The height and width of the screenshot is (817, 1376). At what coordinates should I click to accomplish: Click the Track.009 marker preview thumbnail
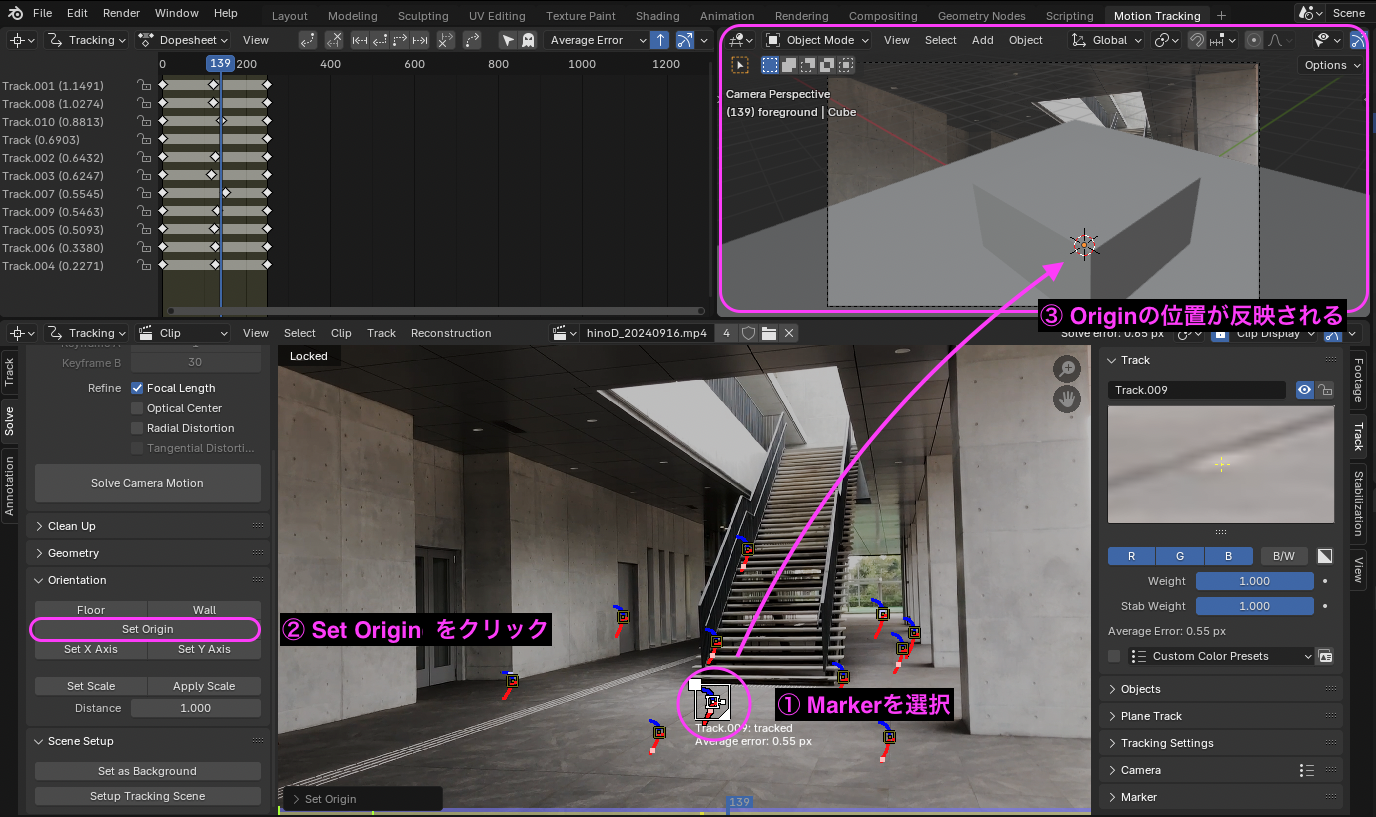click(1220, 464)
